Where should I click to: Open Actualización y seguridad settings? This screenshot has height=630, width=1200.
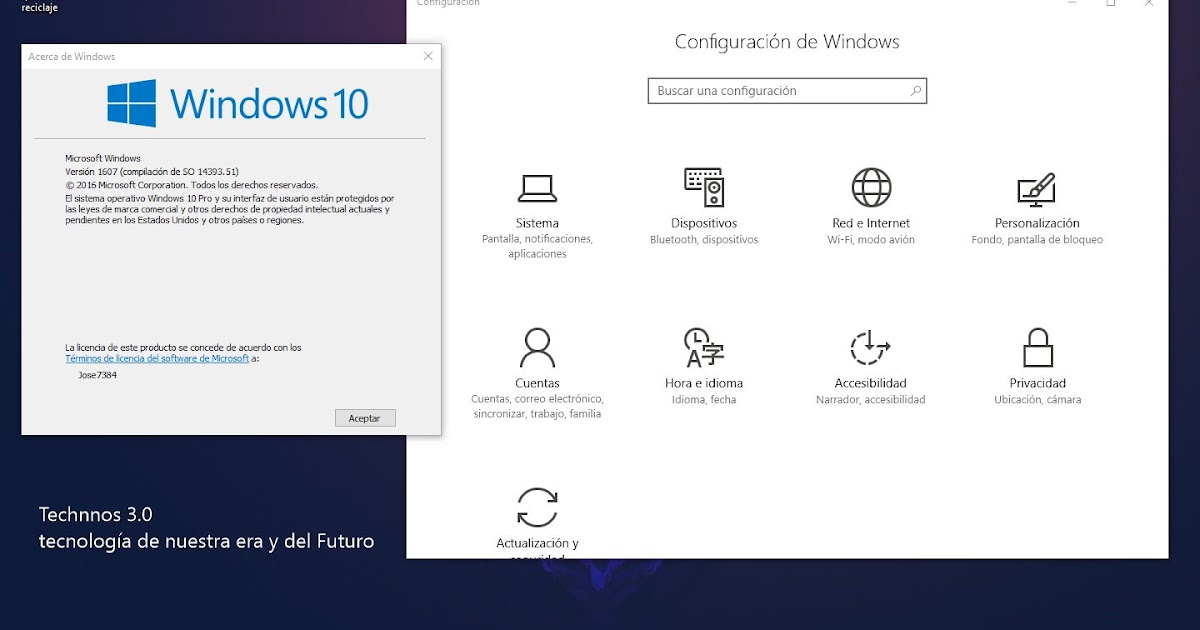click(x=538, y=520)
